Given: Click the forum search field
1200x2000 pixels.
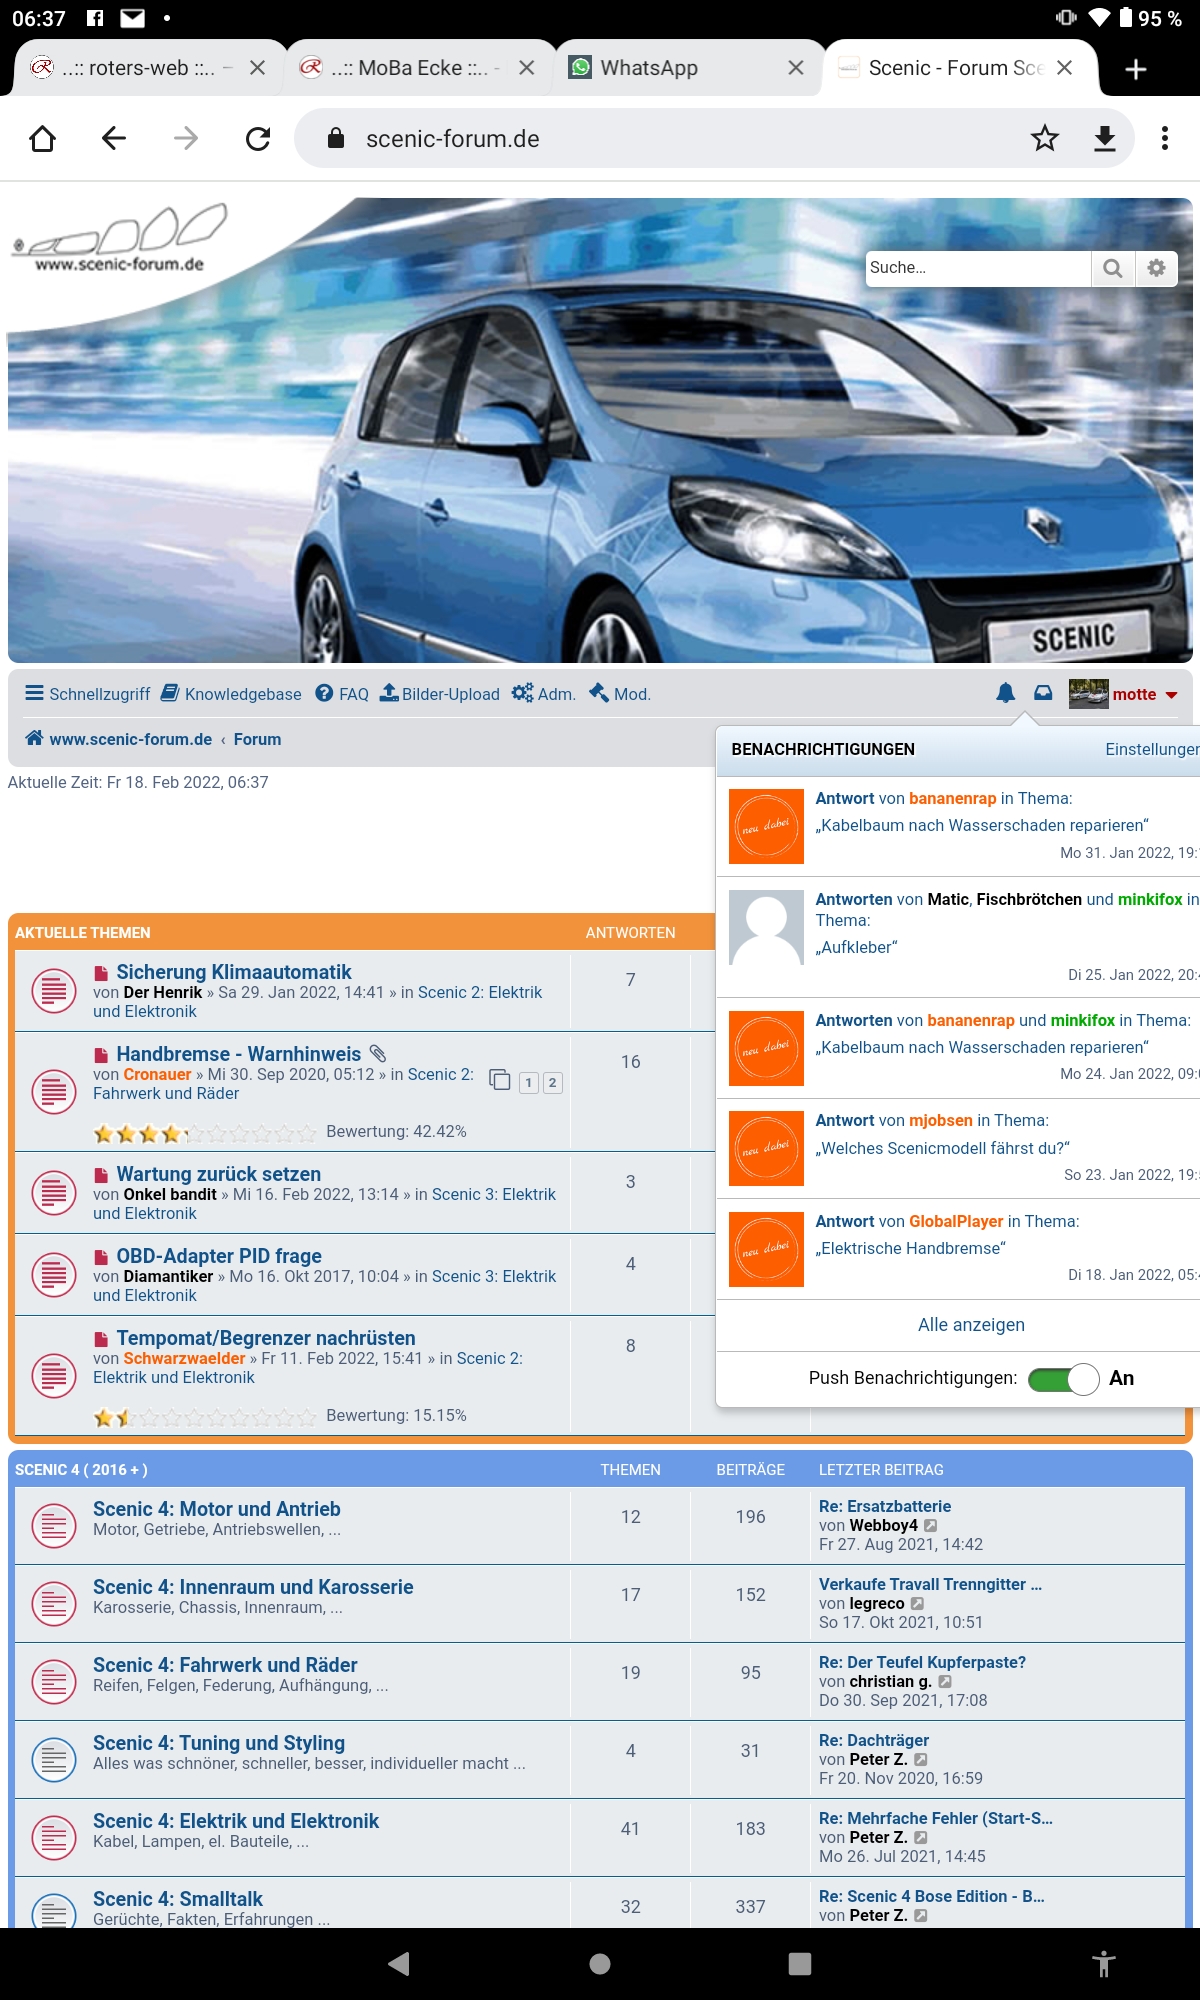Looking at the screenshot, I should tap(978, 268).
